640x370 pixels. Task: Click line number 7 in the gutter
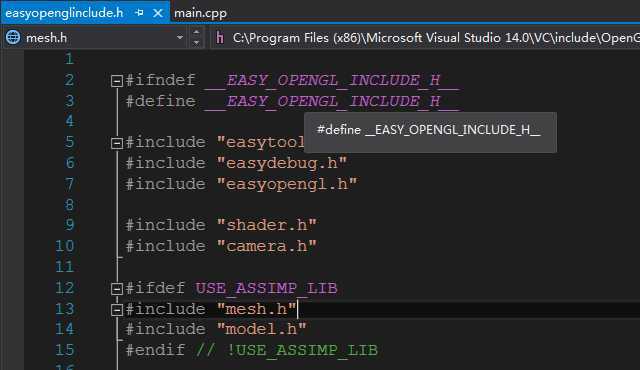click(69, 184)
